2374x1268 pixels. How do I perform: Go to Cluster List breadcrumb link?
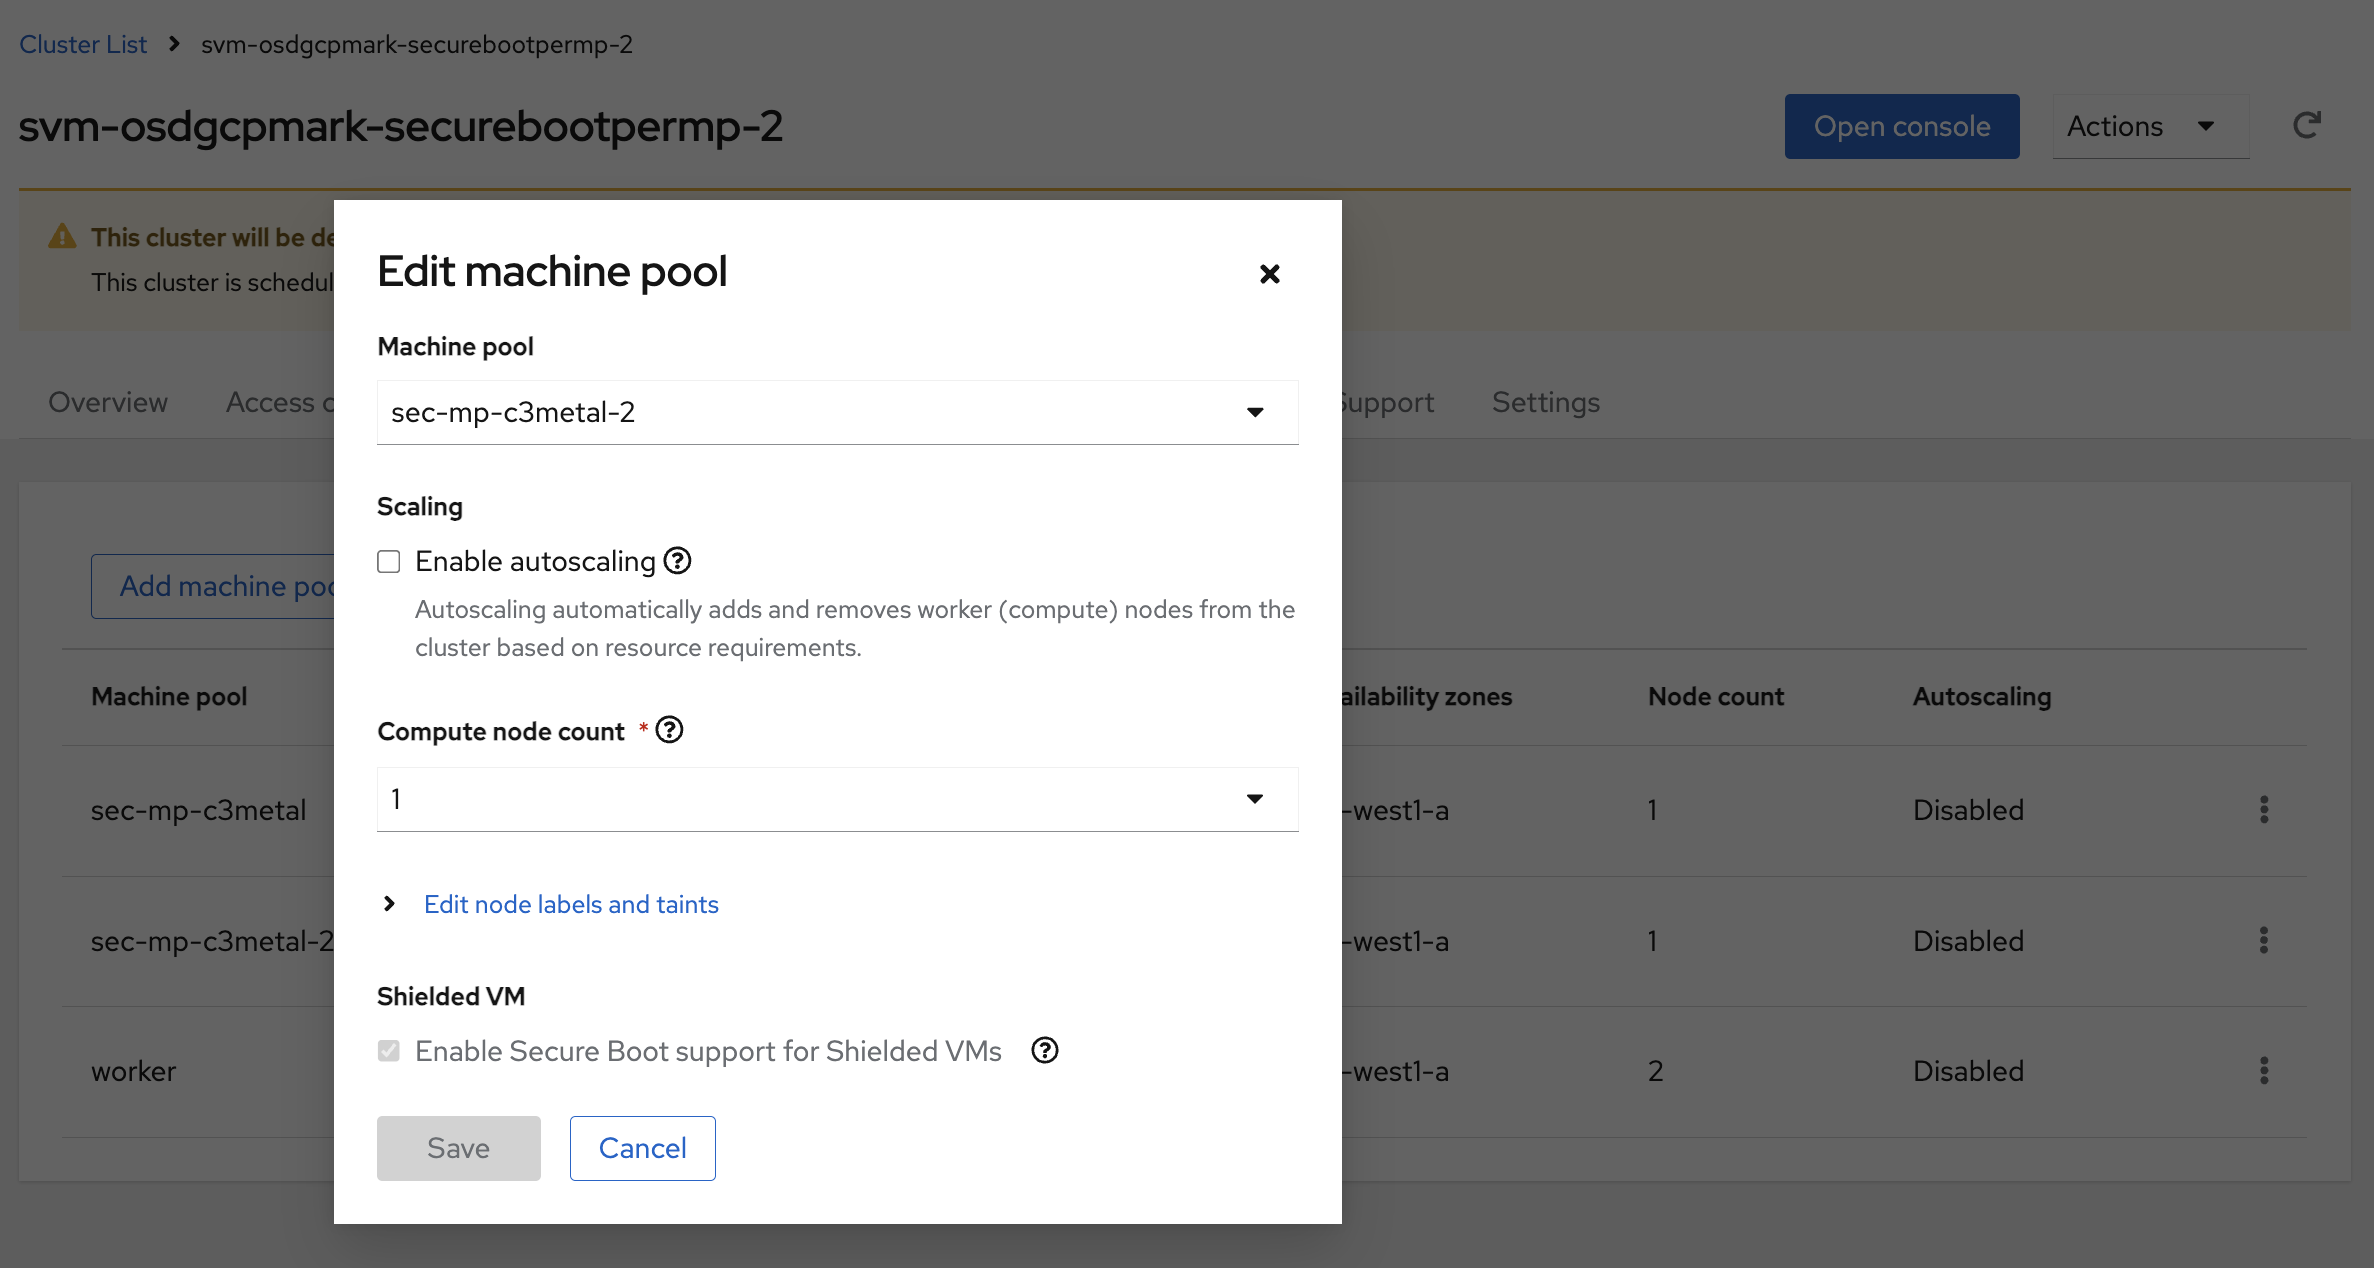83,44
